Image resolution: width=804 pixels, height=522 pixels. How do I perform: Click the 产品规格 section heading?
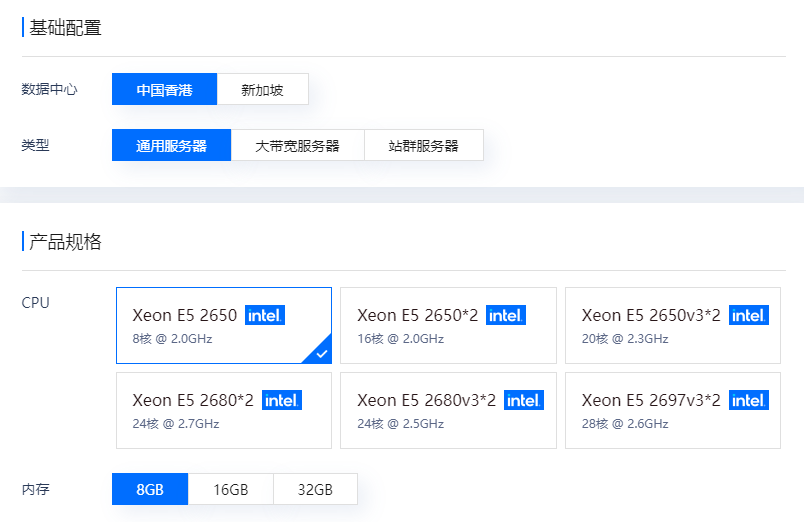pyautogui.click(x=65, y=242)
